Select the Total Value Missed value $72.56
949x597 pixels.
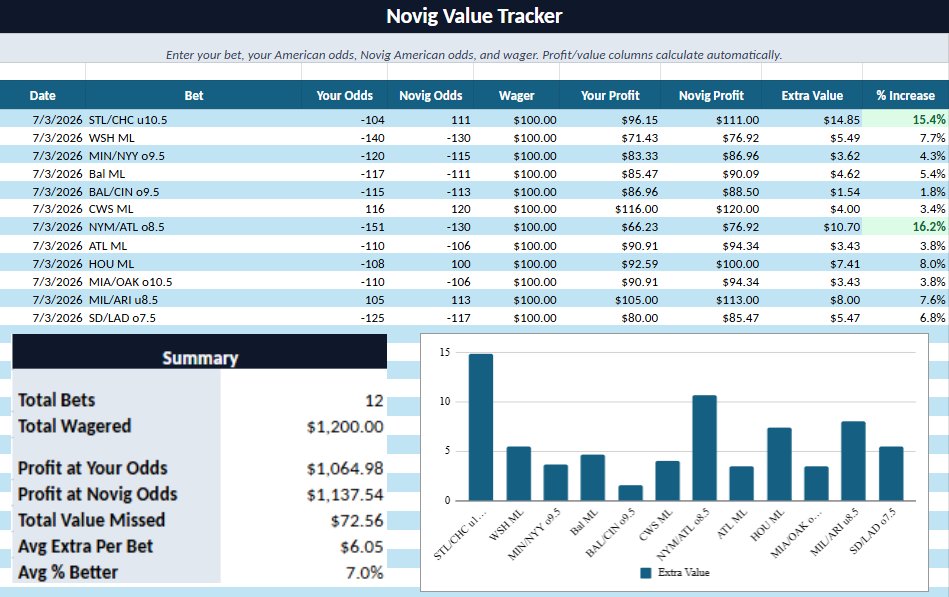(x=357, y=520)
